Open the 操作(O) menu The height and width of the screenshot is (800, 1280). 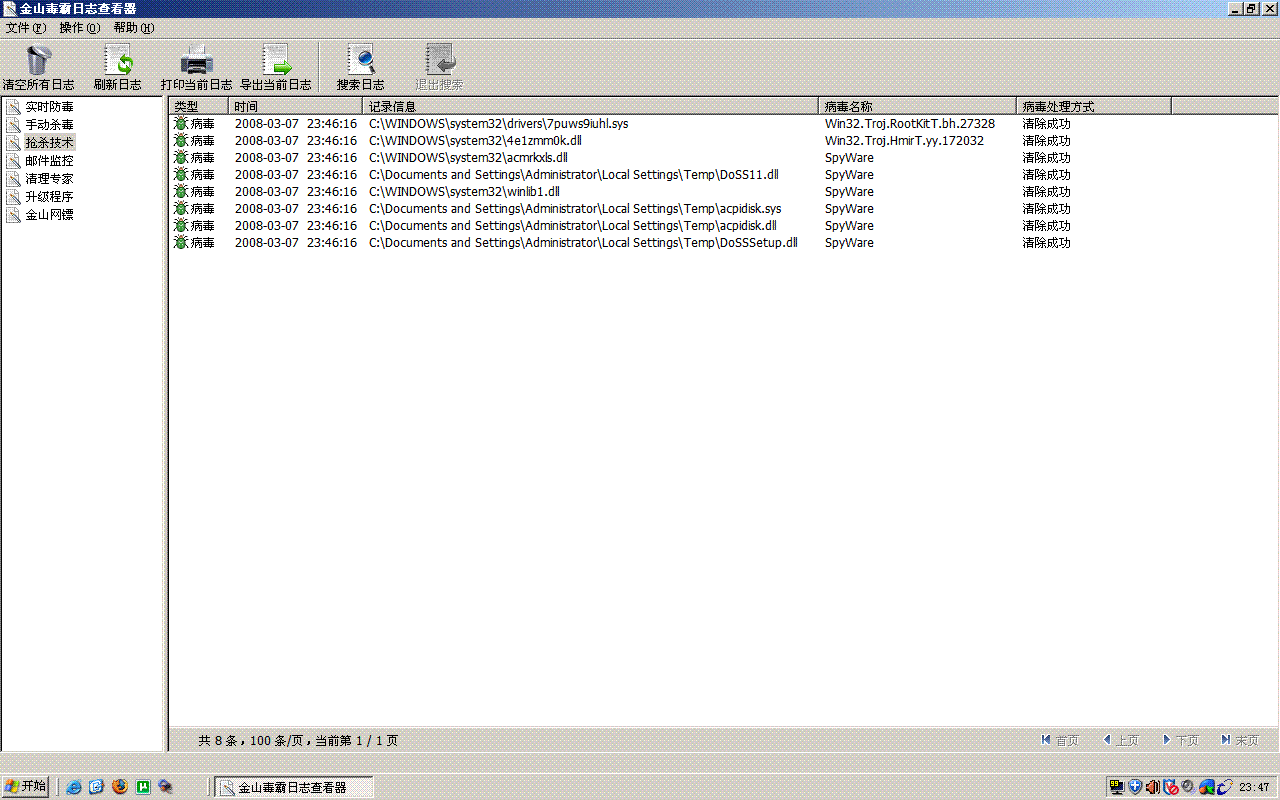(x=80, y=28)
